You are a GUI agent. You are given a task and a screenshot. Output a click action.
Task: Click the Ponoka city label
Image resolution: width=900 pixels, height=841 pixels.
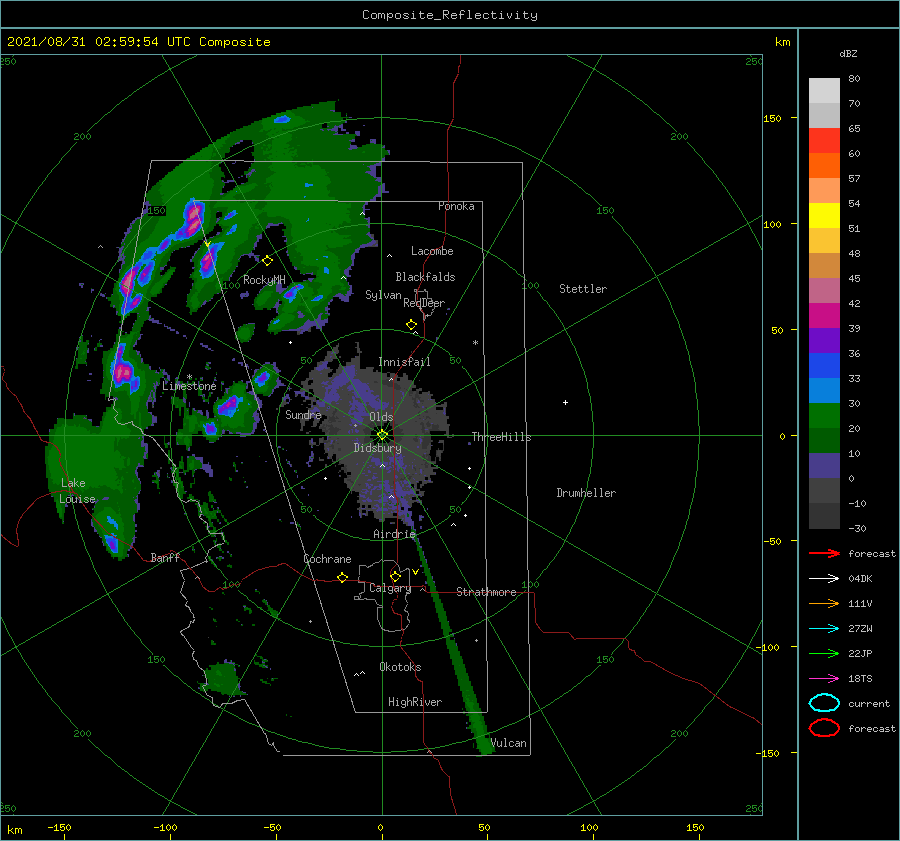[456, 206]
